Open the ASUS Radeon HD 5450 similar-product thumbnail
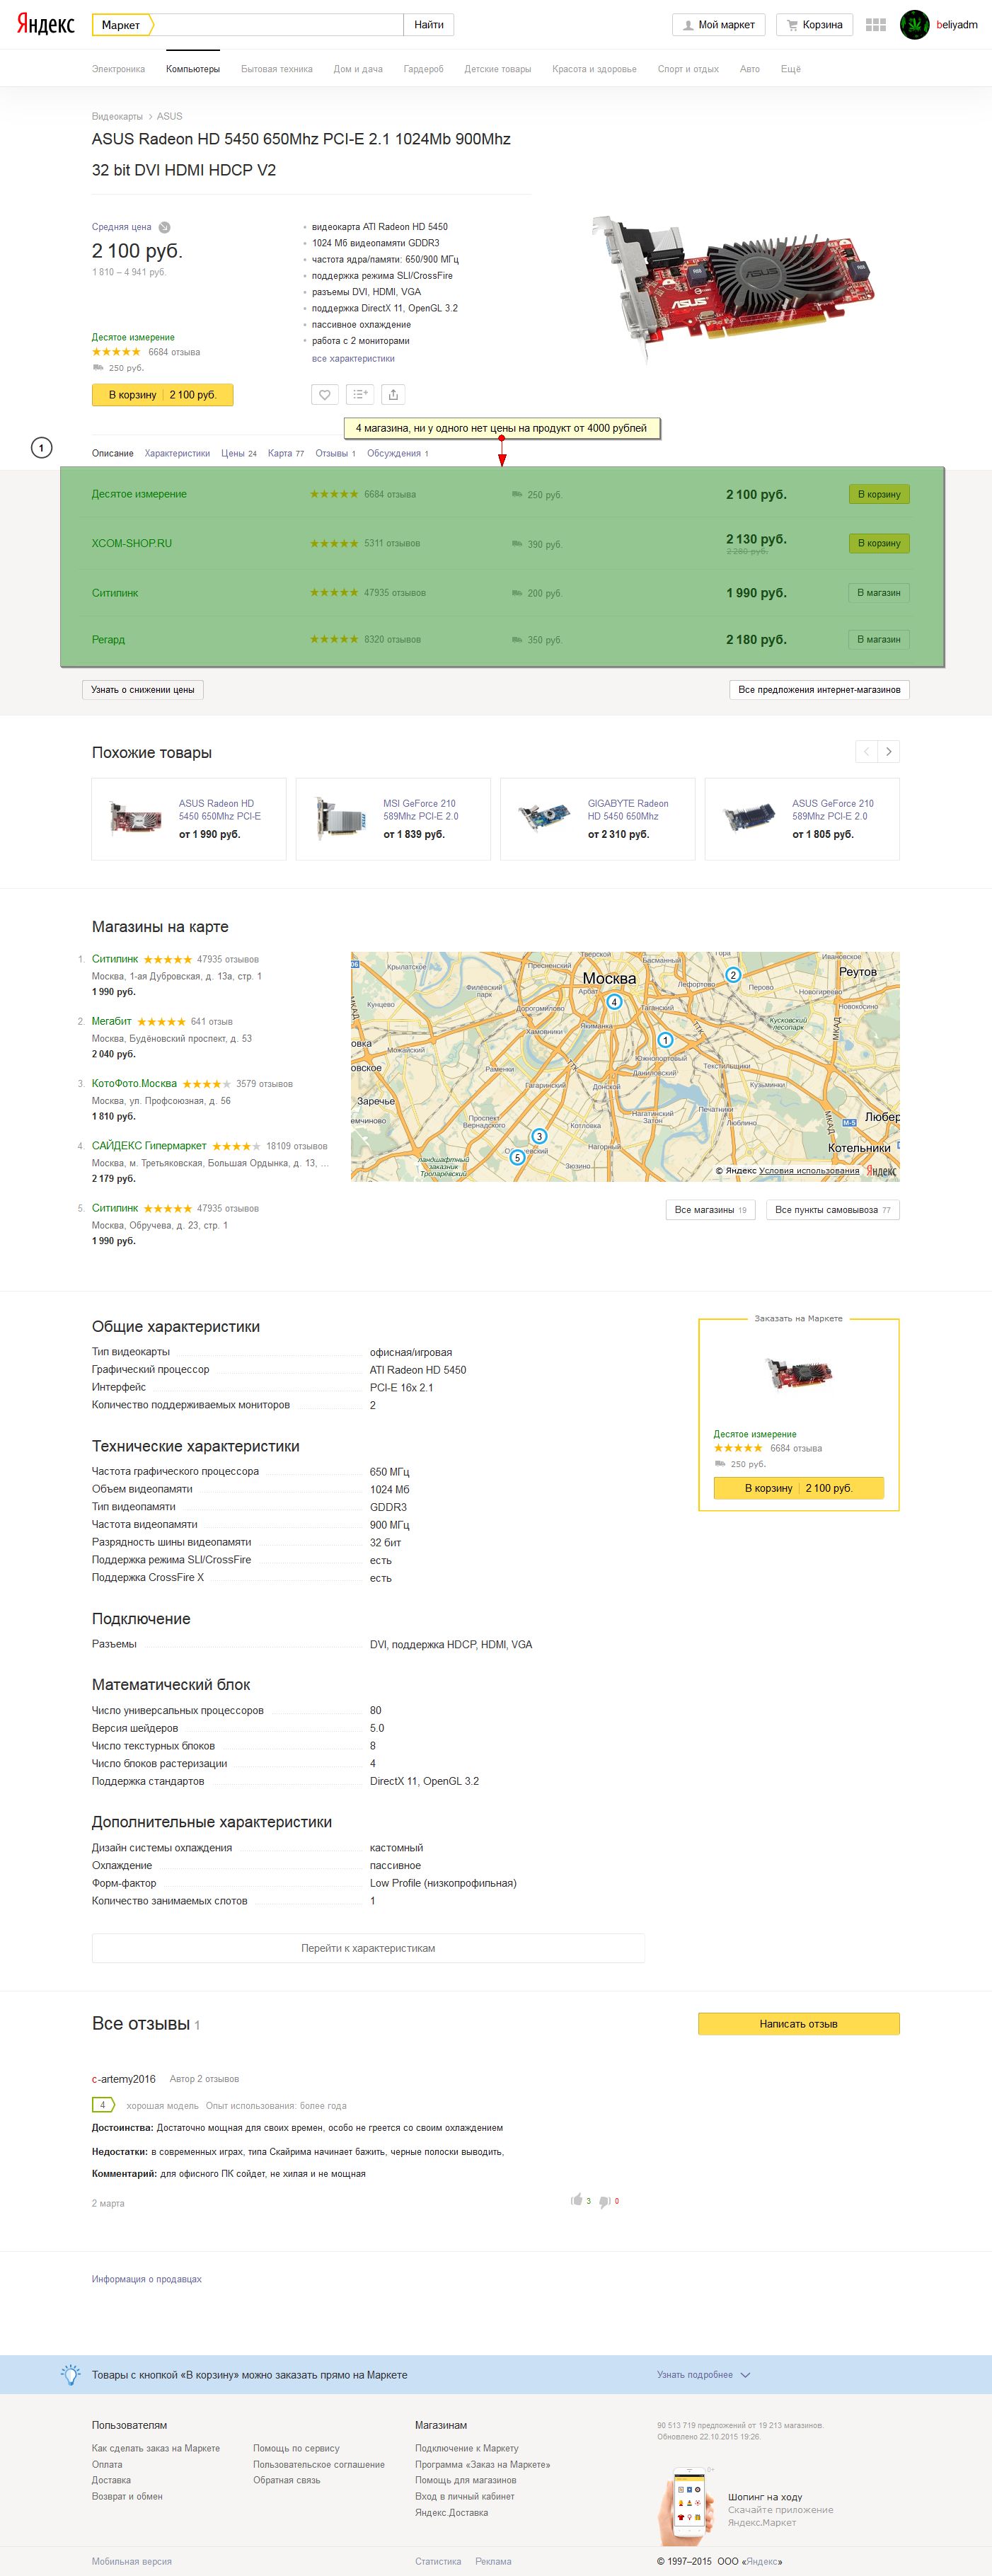The image size is (992, 2576). pyautogui.click(x=136, y=819)
